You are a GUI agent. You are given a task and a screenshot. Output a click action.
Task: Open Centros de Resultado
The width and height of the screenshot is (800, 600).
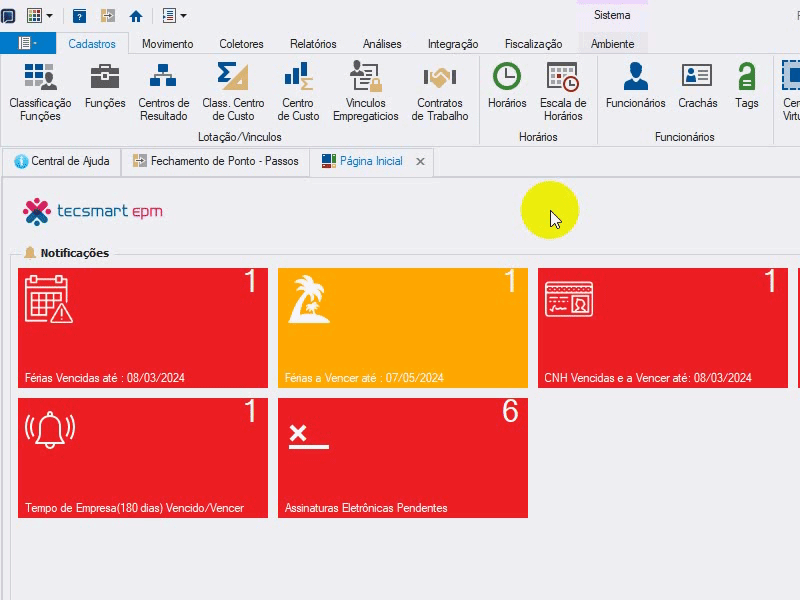tap(163, 92)
